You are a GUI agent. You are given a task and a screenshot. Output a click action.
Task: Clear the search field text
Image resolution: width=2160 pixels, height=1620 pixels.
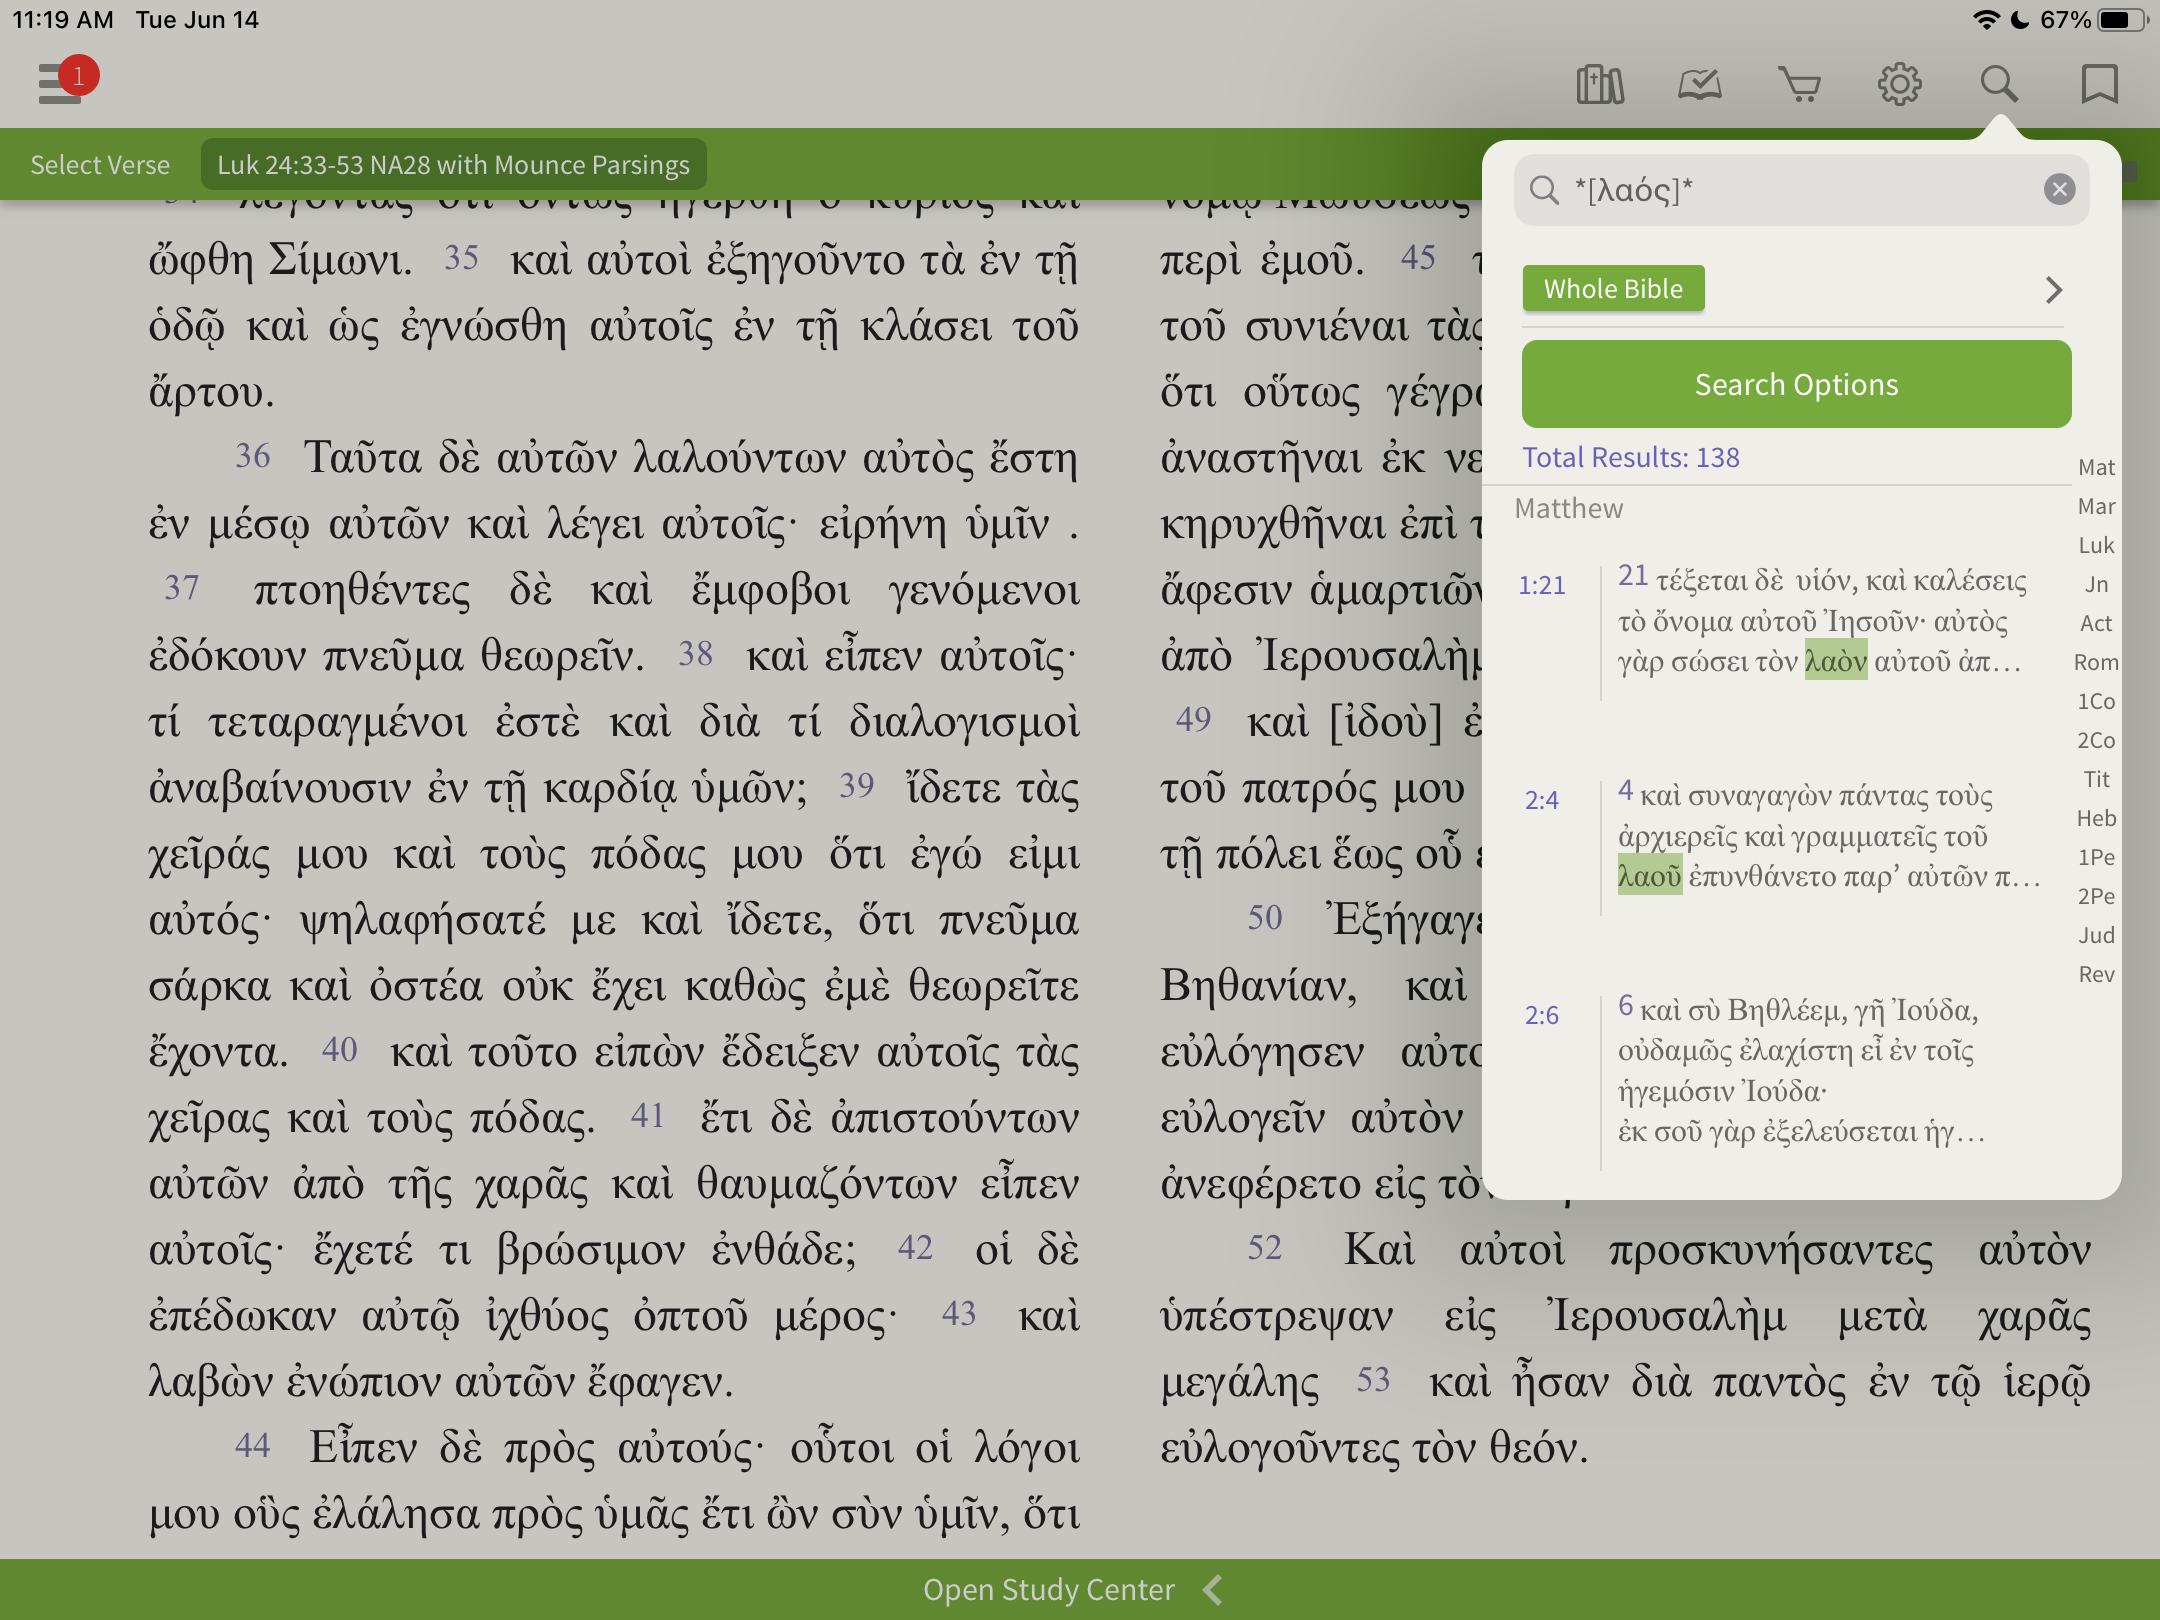click(x=2059, y=189)
